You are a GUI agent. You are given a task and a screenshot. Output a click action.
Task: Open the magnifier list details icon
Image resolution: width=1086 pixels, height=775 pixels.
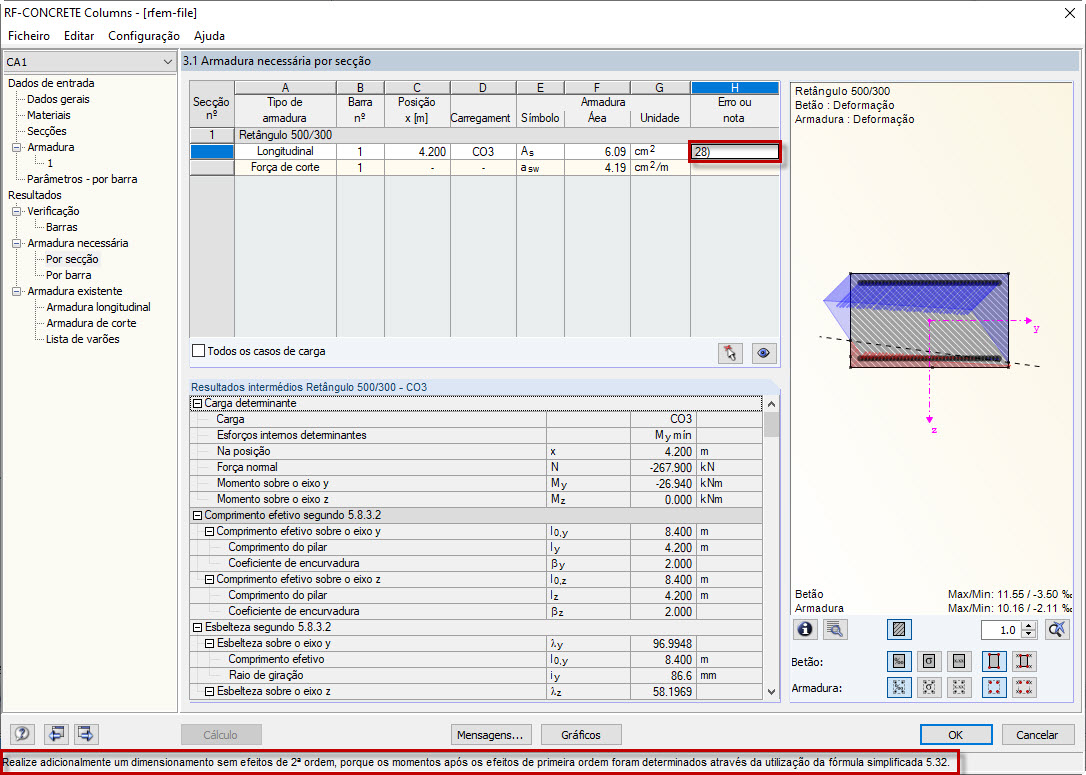[835, 630]
